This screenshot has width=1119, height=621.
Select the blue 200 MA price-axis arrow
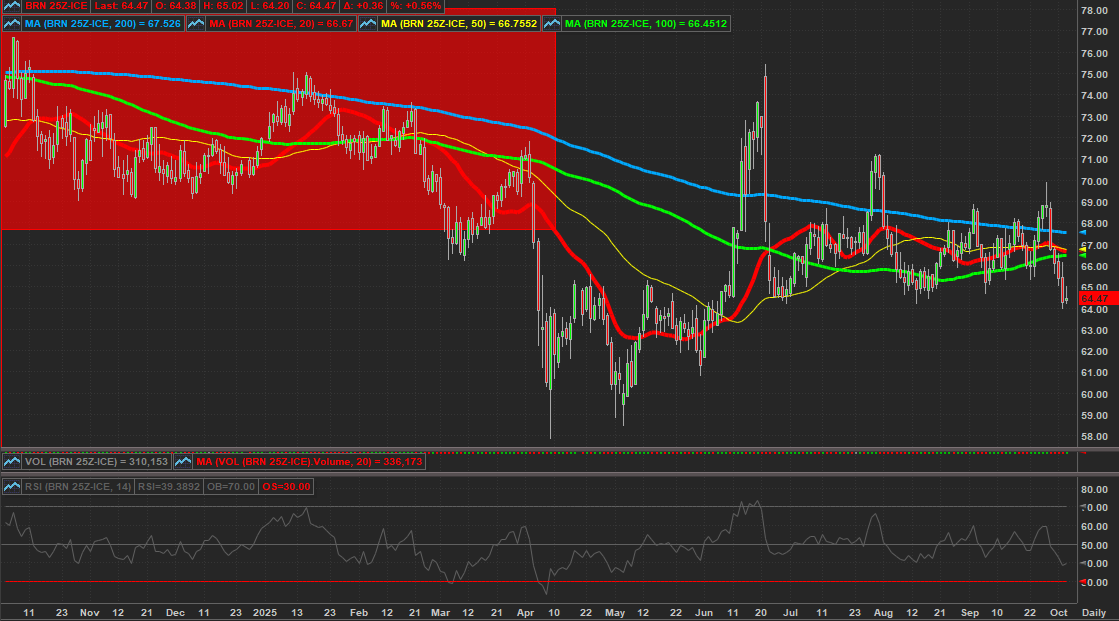point(1086,232)
